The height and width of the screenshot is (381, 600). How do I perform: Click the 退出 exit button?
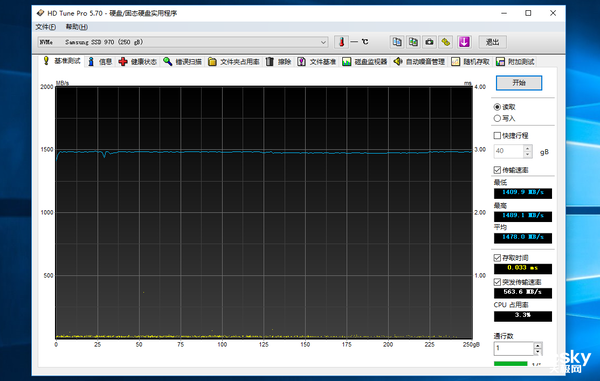(492, 42)
